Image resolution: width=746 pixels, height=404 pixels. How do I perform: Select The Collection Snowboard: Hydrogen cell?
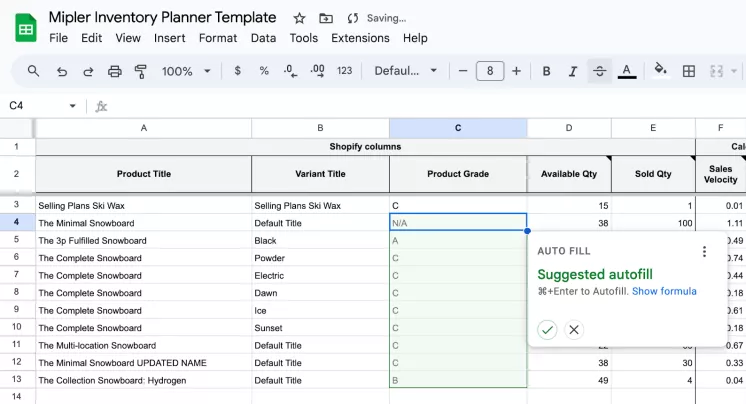tap(144, 380)
